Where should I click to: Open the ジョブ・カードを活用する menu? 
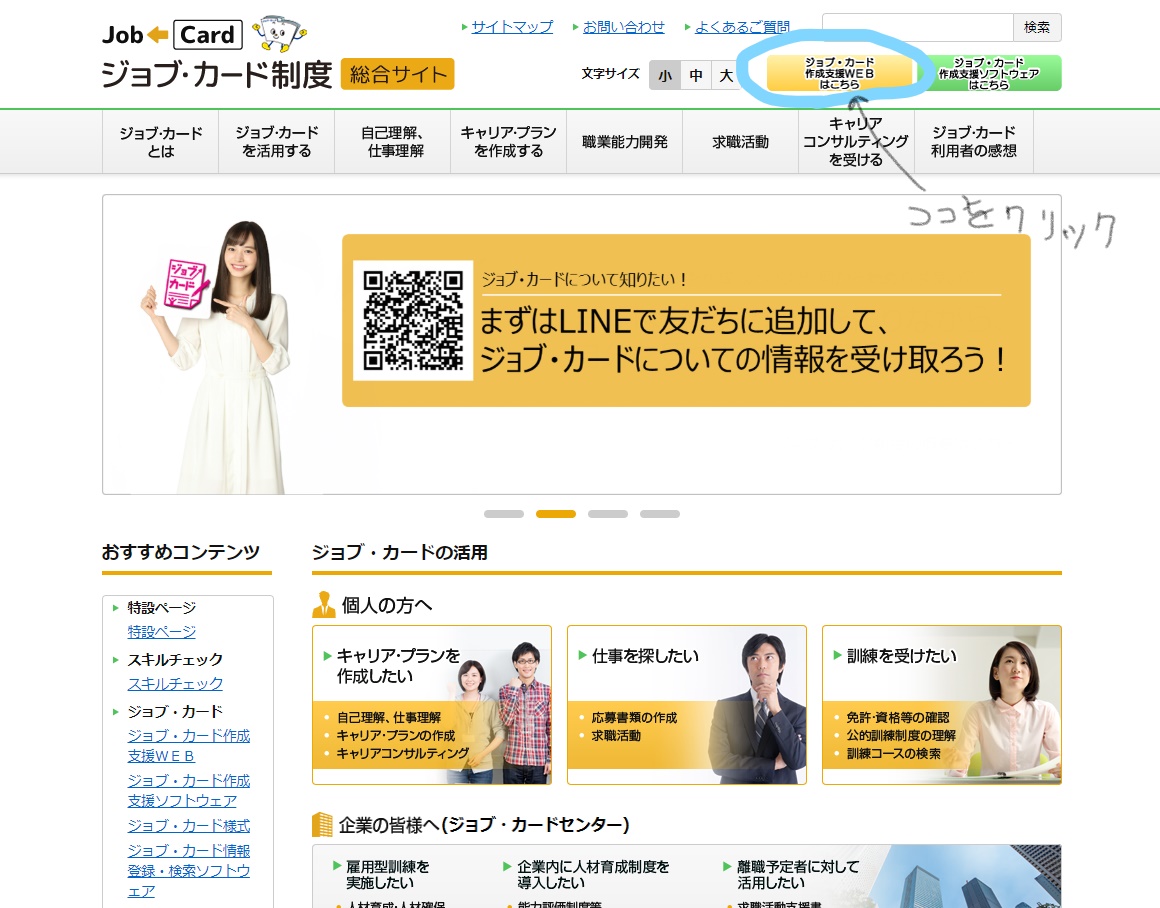(x=277, y=142)
